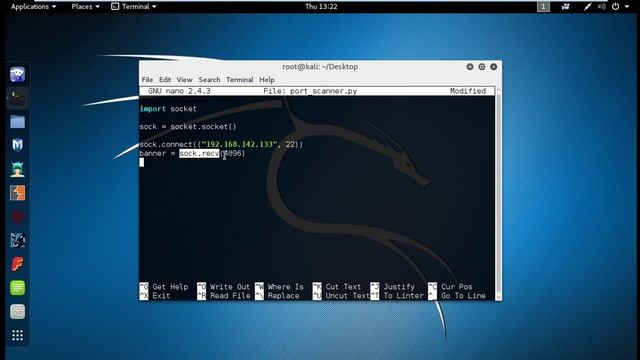Click the word 'banner' in the code
Viewport: 640px width, 360px height.
(x=153, y=153)
